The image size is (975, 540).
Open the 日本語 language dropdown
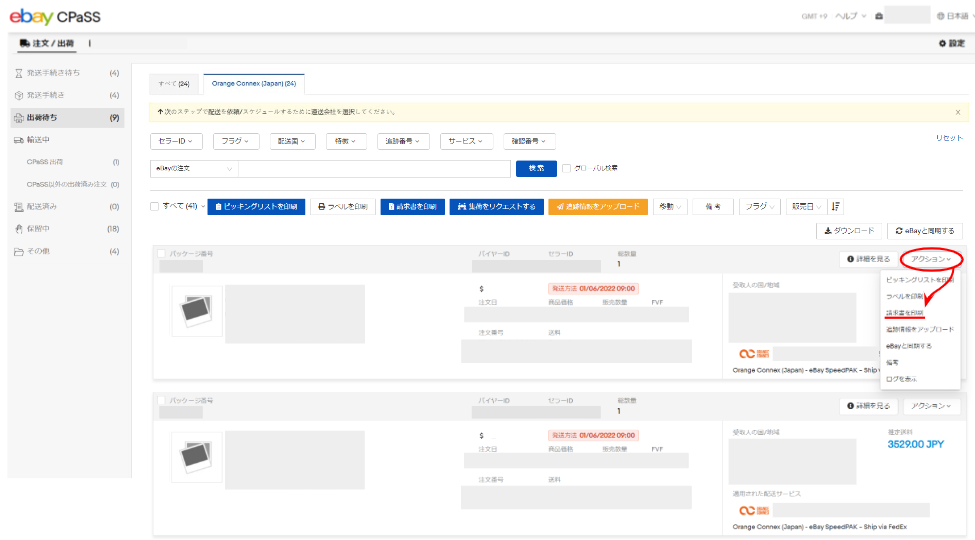pyautogui.click(x=954, y=16)
